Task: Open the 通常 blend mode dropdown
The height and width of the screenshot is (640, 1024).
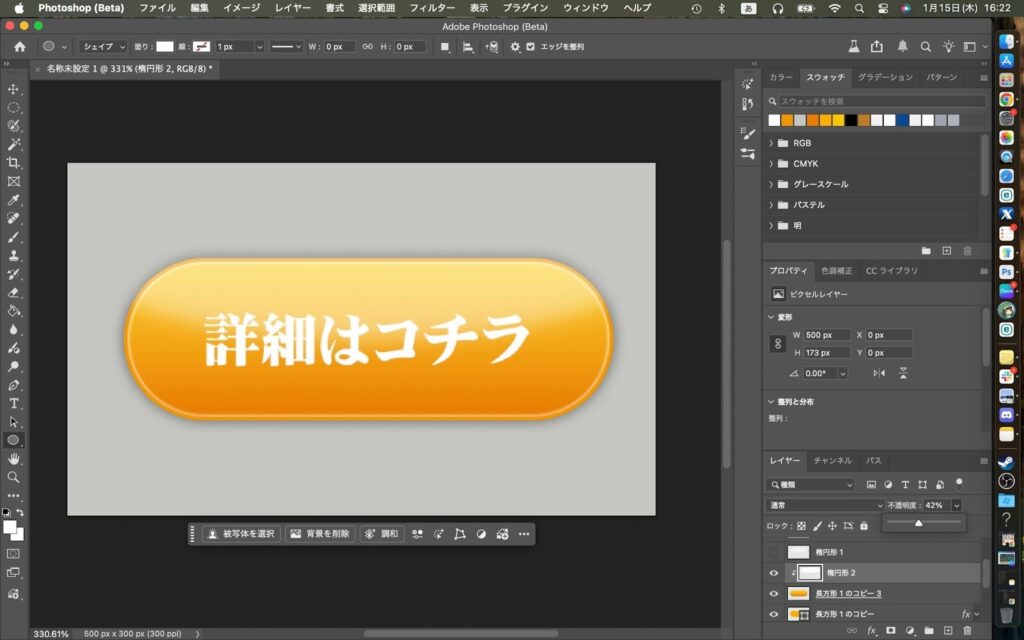Action: click(825, 506)
